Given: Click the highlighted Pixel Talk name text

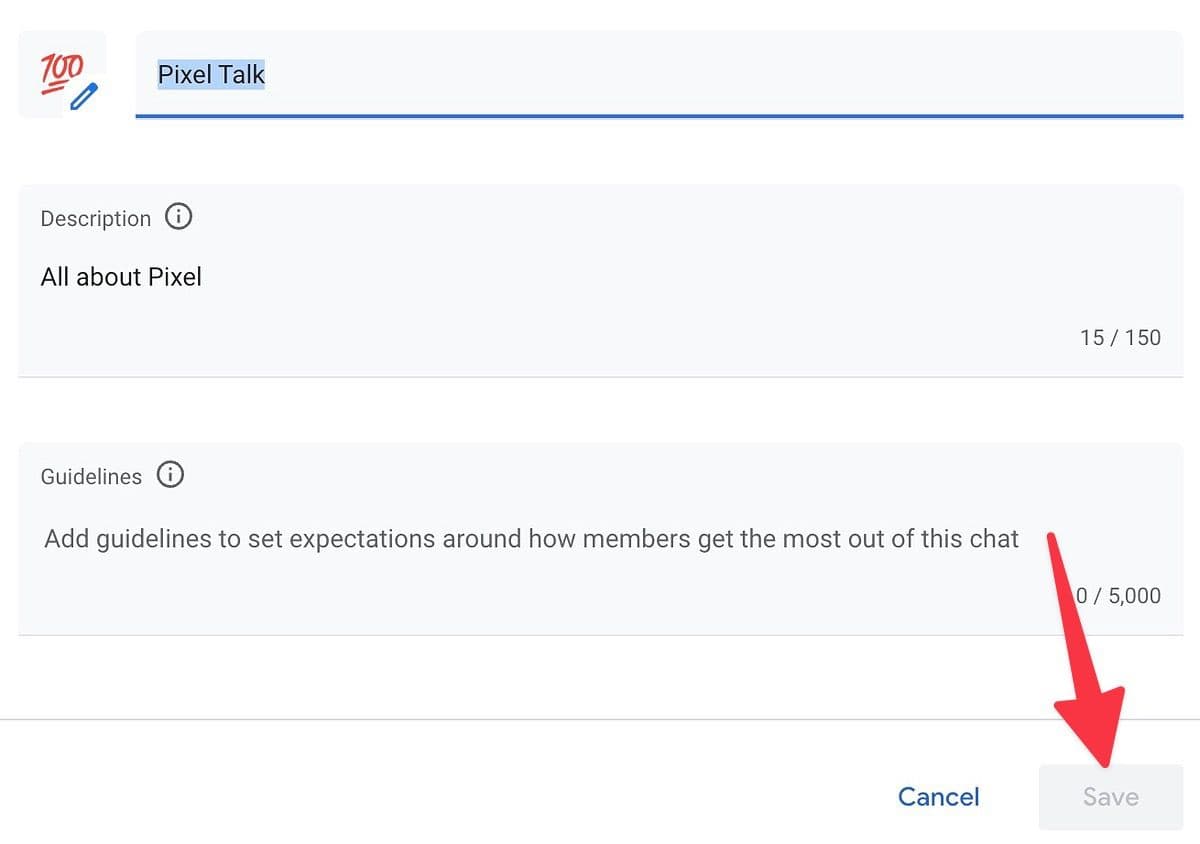Looking at the screenshot, I should coord(211,74).
